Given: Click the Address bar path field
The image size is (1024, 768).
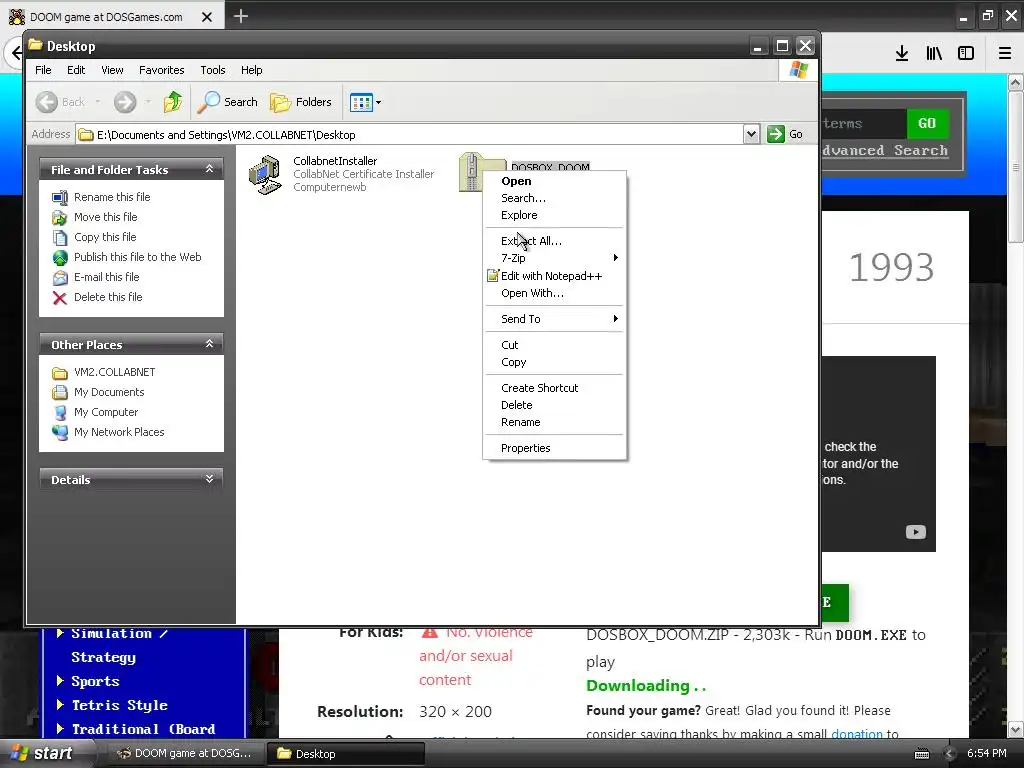Looking at the screenshot, I should (x=410, y=135).
